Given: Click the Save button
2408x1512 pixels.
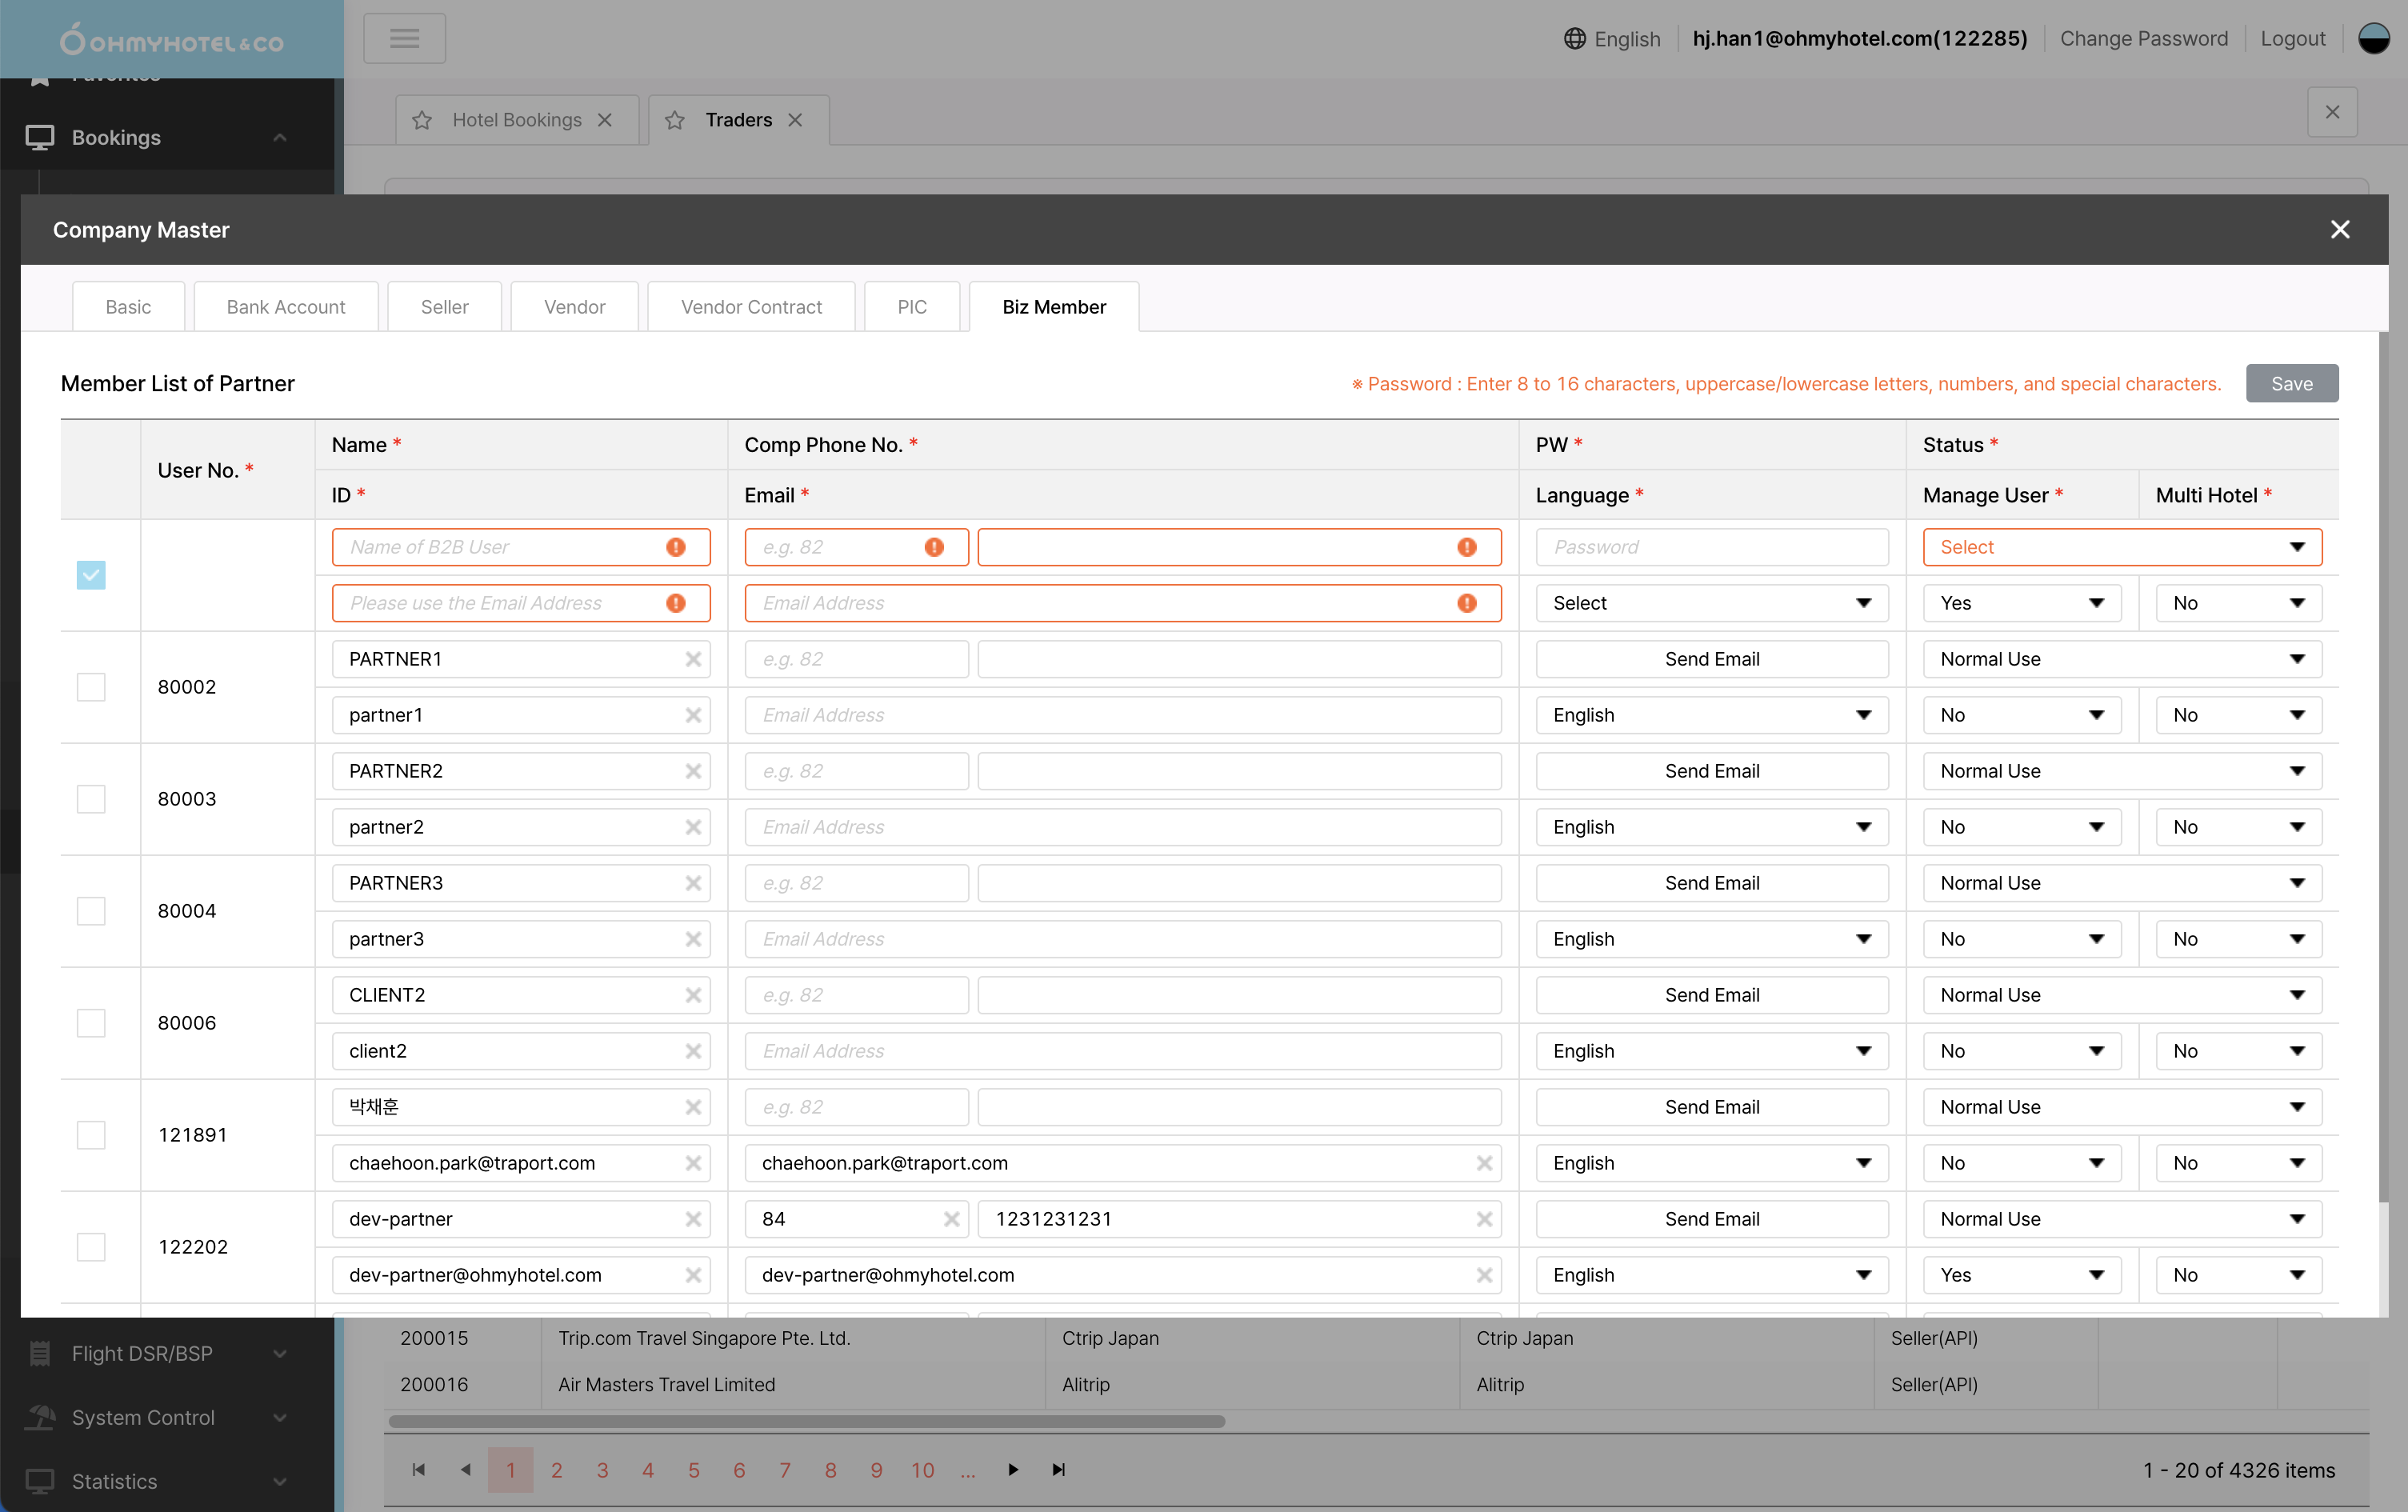Looking at the screenshot, I should point(2291,384).
